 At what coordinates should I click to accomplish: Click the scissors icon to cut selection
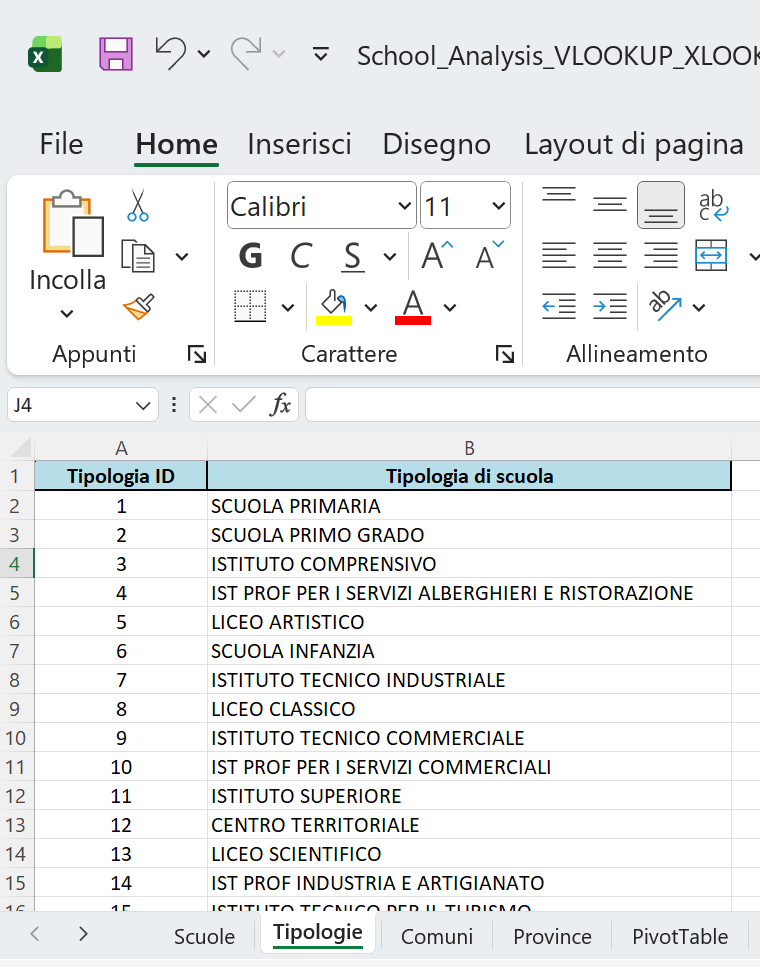pyautogui.click(x=137, y=206)
